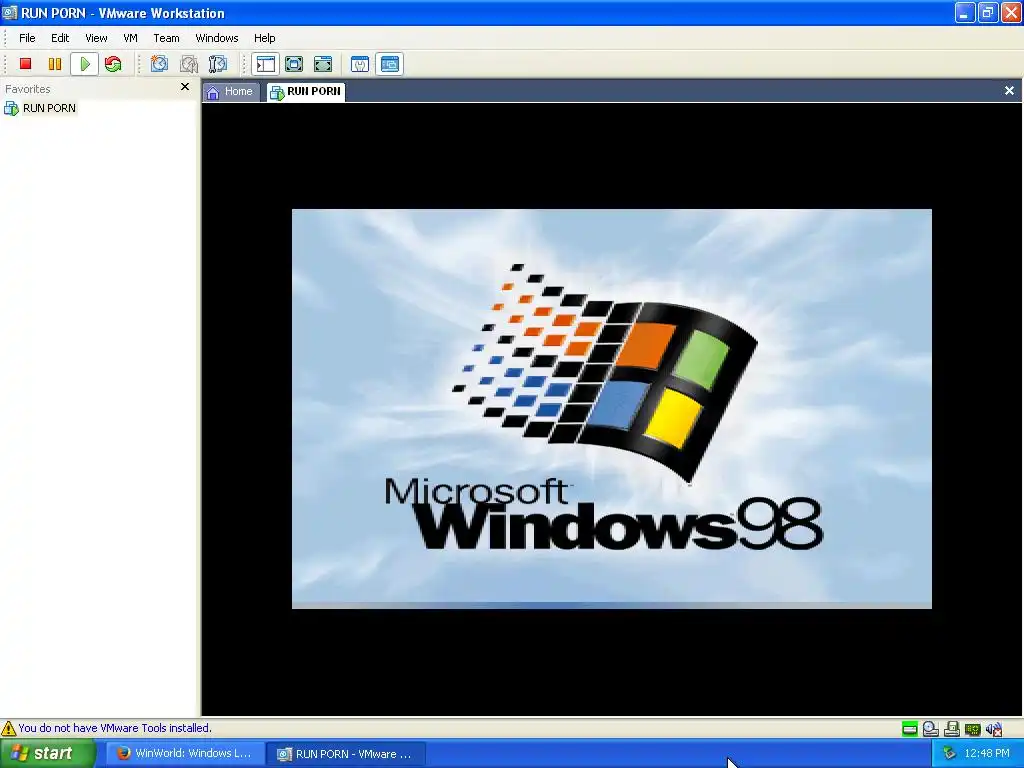
Task: Click the network adapter status icon
Action: point(972,729)
